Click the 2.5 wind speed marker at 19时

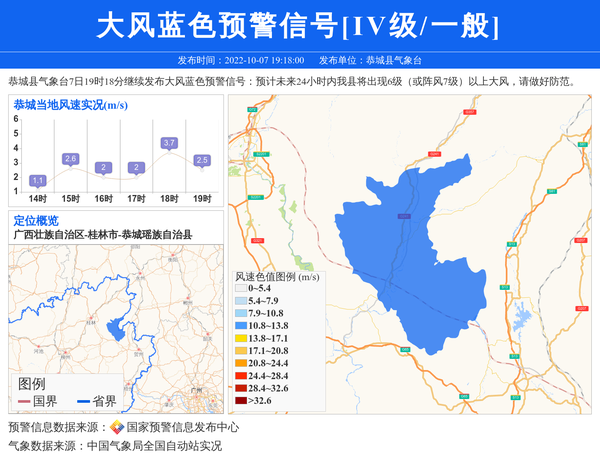tap(202, 160)
